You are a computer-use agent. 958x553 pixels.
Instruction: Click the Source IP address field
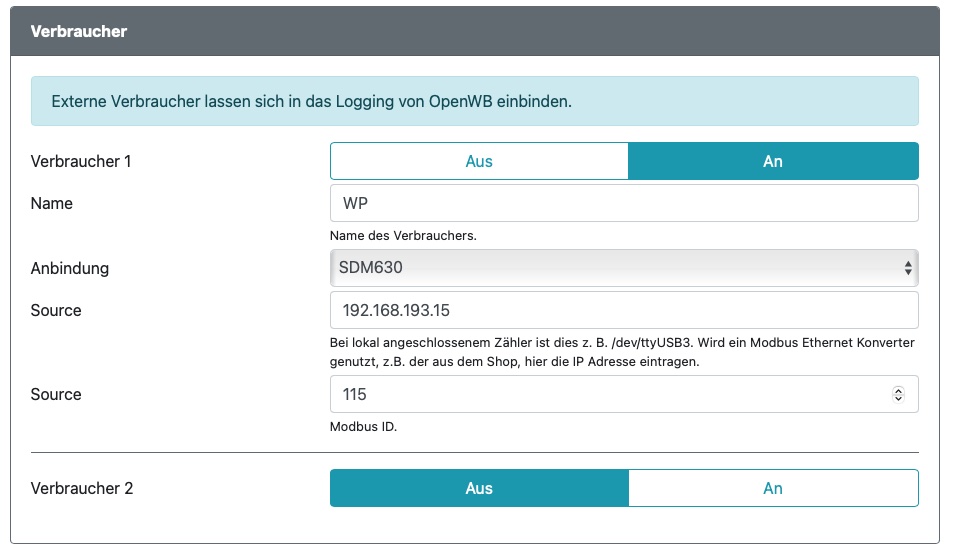tap(623, 310)
